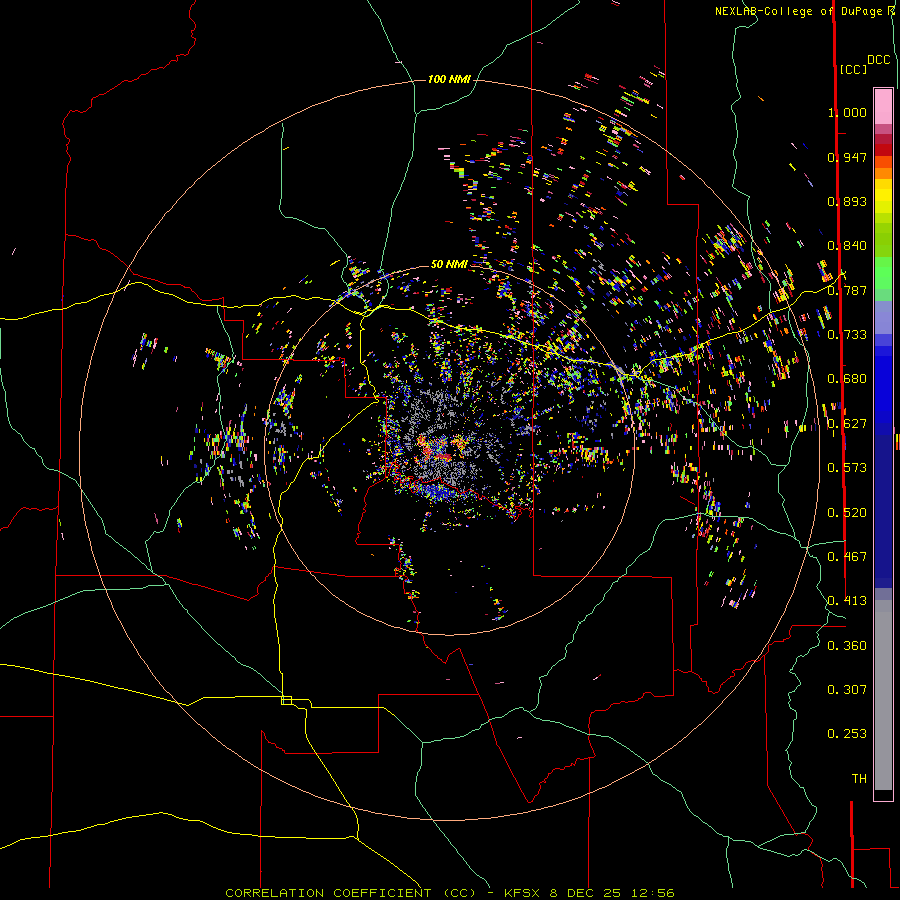Click the DCC label above the color bar

879,60
